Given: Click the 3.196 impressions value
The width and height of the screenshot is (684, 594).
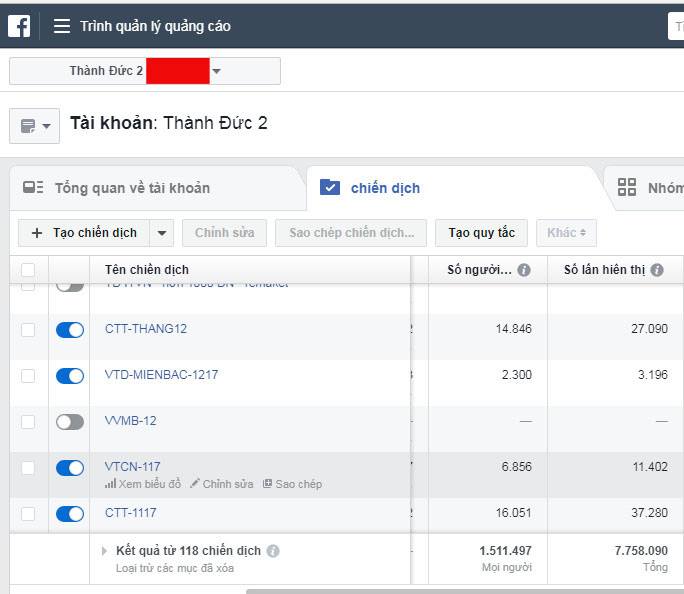Looking at the screenshot, I should tap(653, 375).
